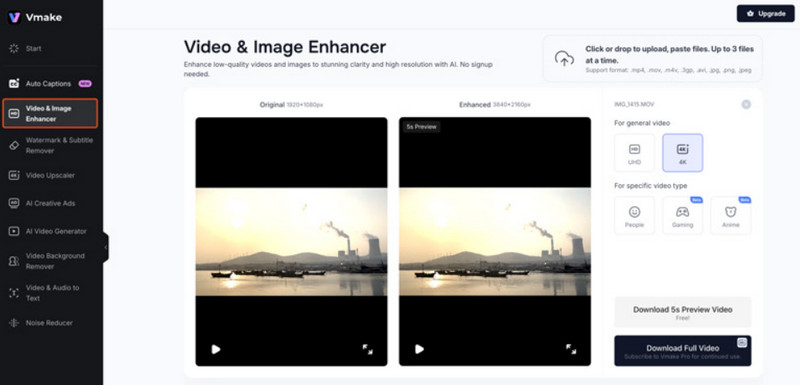Image resolution: width=800 pixels, height=385 pixels.
Task: Click Download Full Video
Action: [683, 351]
